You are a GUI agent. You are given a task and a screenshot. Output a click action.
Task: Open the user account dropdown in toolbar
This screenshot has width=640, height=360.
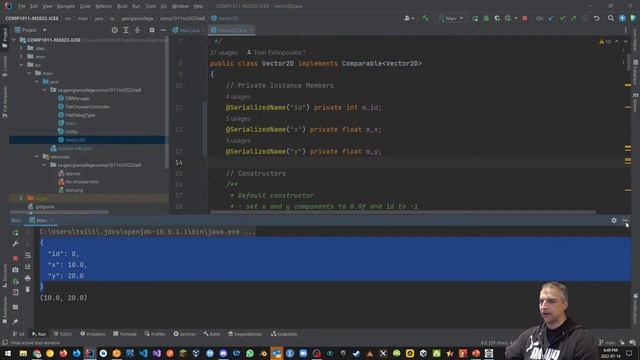(409, 18)
